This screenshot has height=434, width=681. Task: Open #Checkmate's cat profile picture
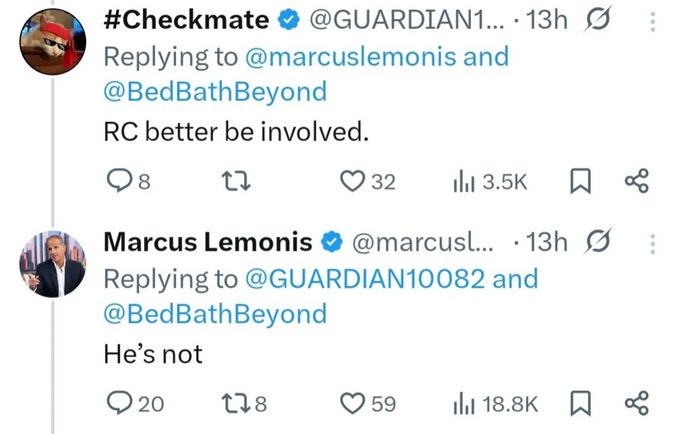click(53, 41)
